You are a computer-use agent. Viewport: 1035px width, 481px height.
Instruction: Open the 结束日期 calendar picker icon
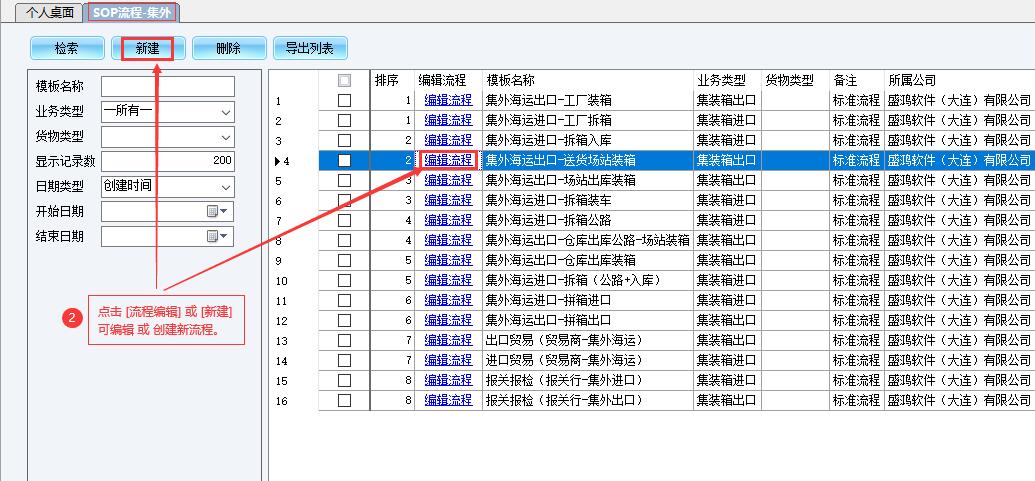(216, 236)
